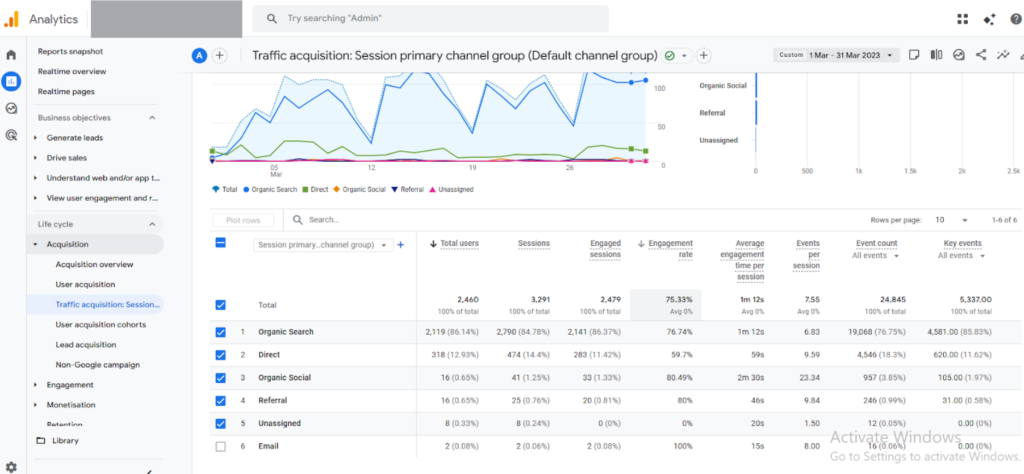This screenshot has height=474, width=1024.
Task: Open the Library link
Action: (66, 440)
